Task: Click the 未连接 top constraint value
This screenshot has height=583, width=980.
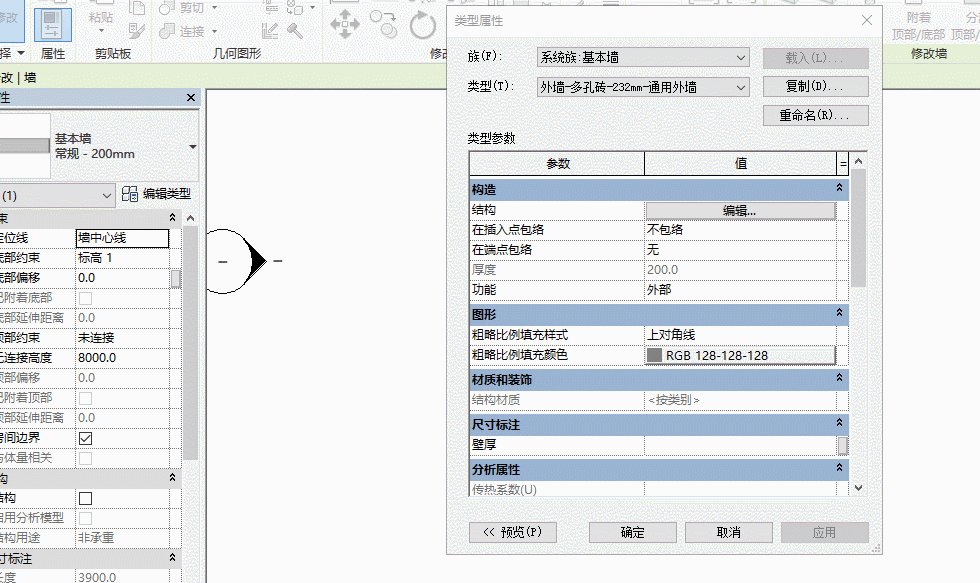Action: point(122,338)
